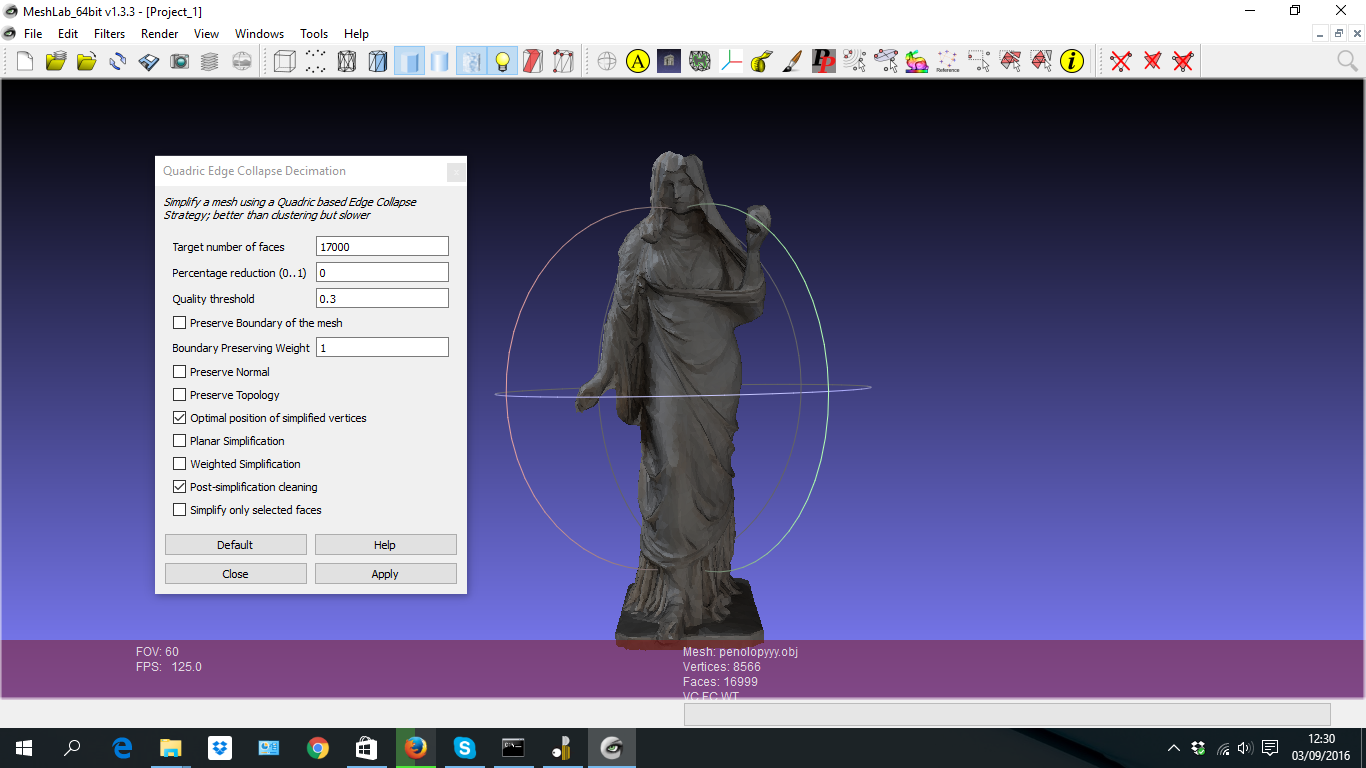
Task: Click the Reload blue arrows icon
Action: pos(117,62)
